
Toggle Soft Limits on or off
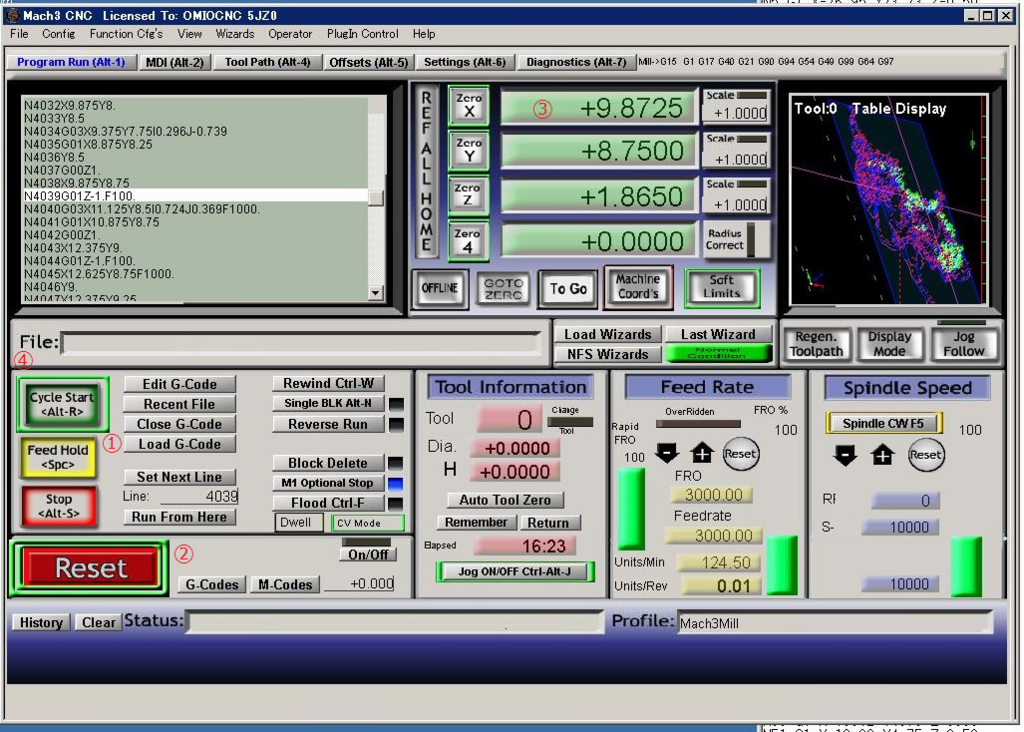tap(722, 287)
